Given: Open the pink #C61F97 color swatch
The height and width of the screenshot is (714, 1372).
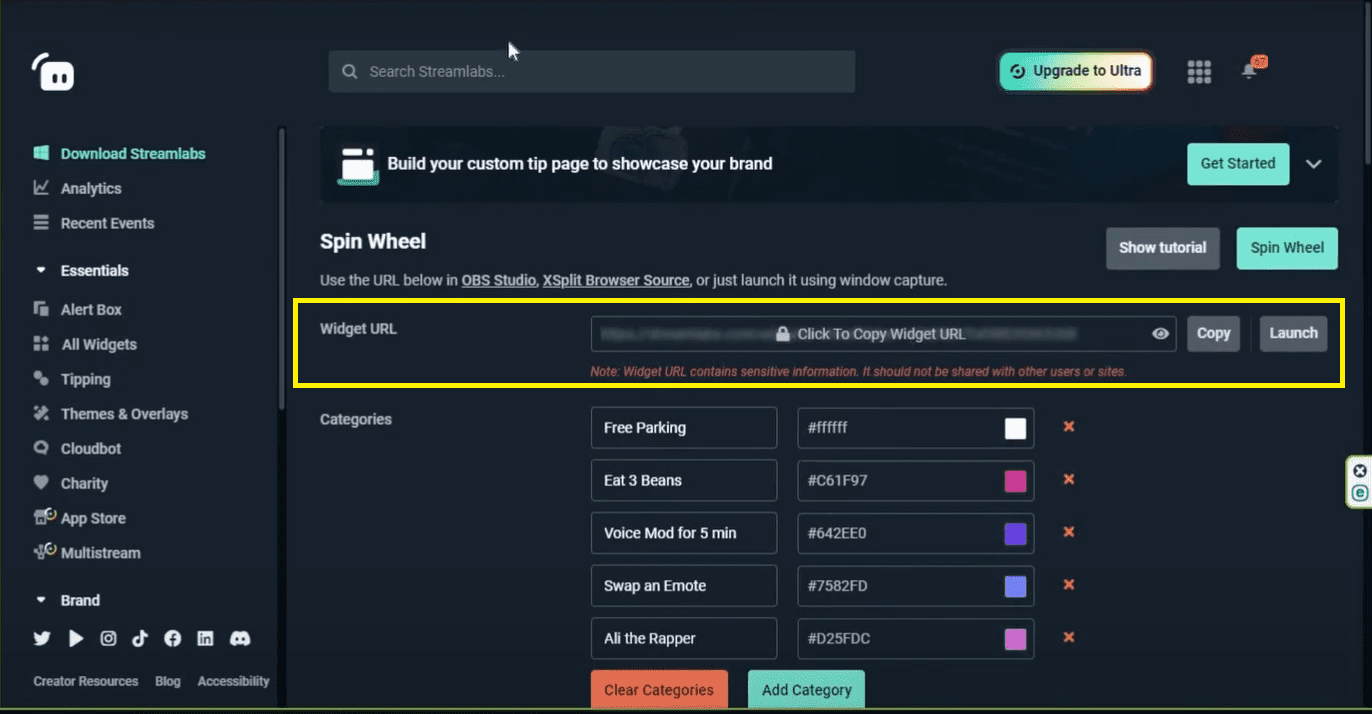Looking at the screenshot, I should tap(1015, 481).
